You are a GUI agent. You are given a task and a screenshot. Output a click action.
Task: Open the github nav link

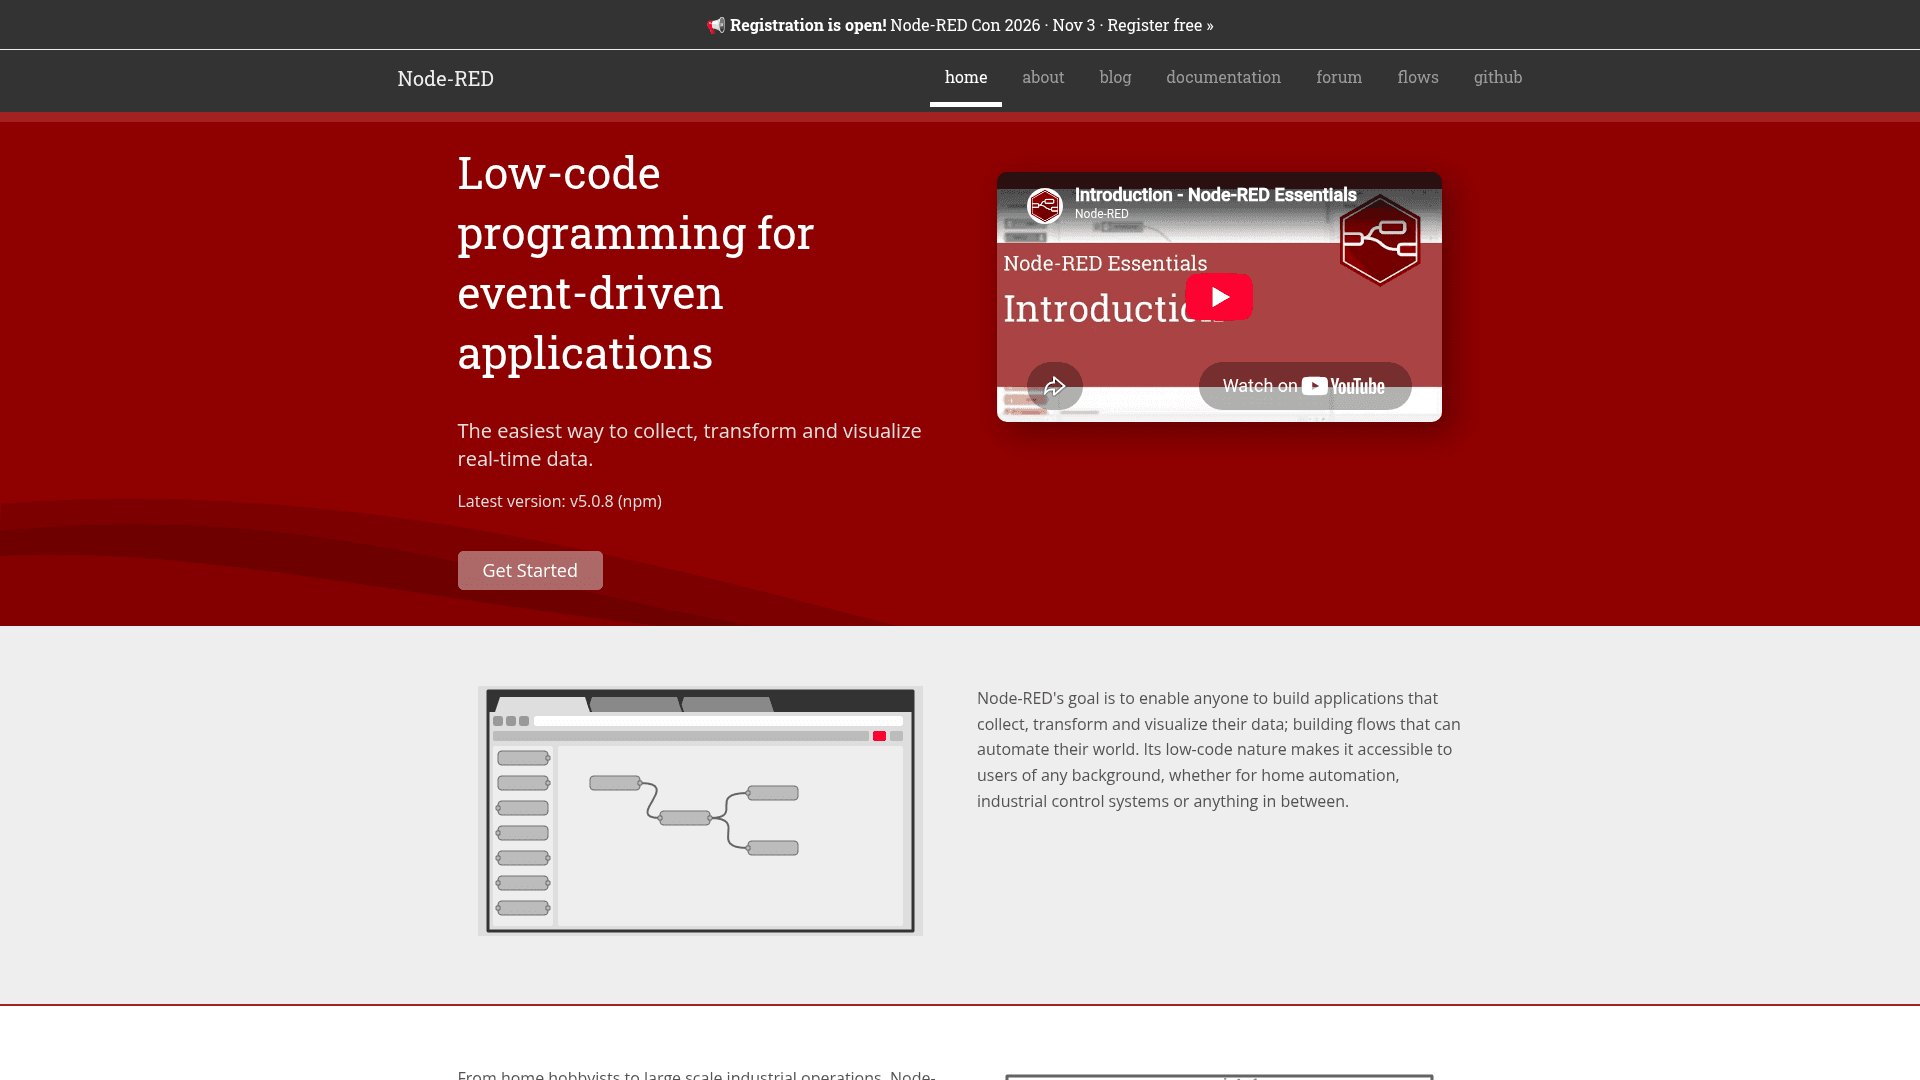(x=1498, y=77)
